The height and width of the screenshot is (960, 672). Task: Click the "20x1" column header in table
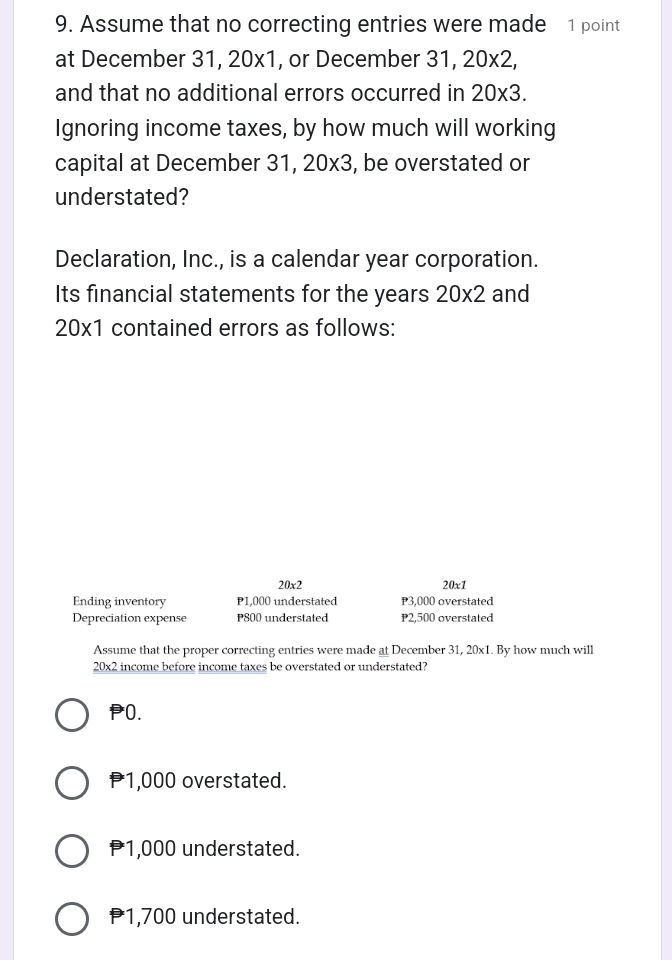click(x=454, y=585)
